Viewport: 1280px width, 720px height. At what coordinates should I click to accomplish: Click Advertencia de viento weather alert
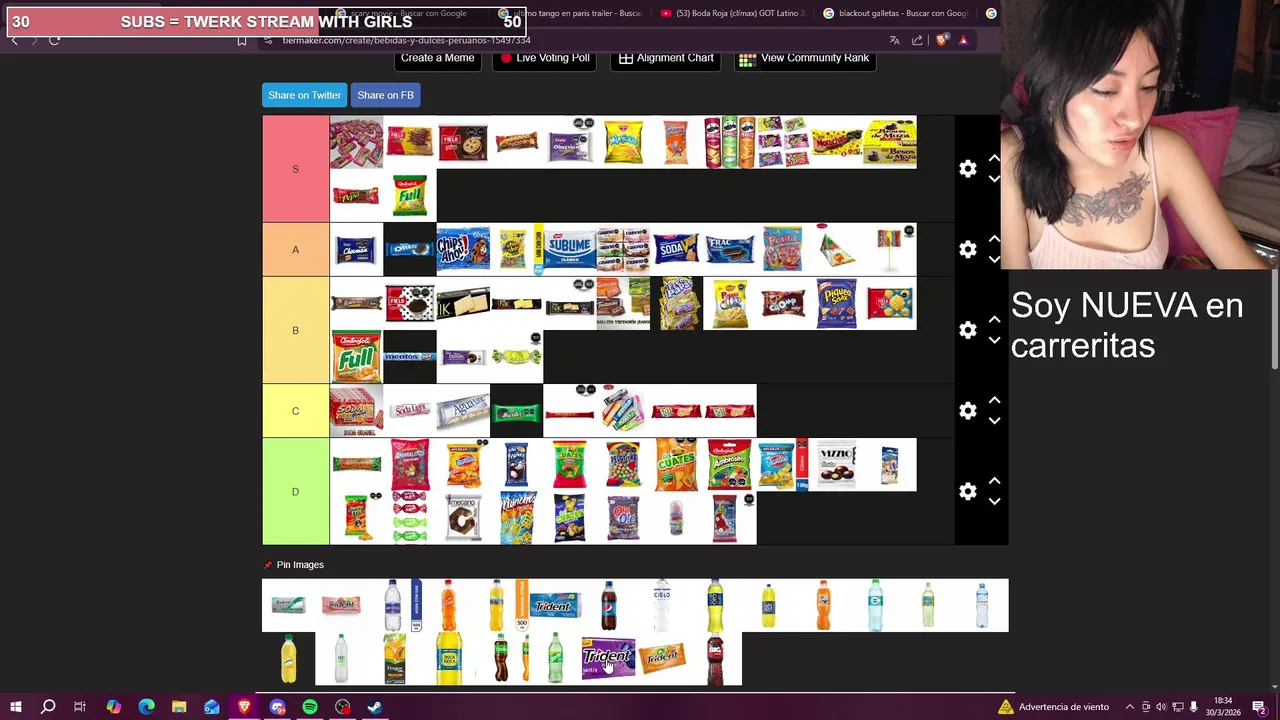pos(1054,707)
